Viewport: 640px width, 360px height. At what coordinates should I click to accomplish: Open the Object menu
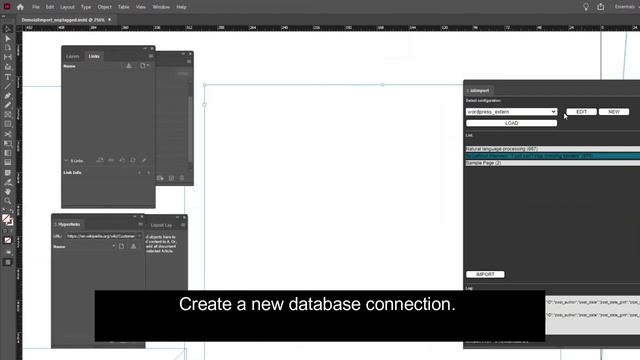104,7
